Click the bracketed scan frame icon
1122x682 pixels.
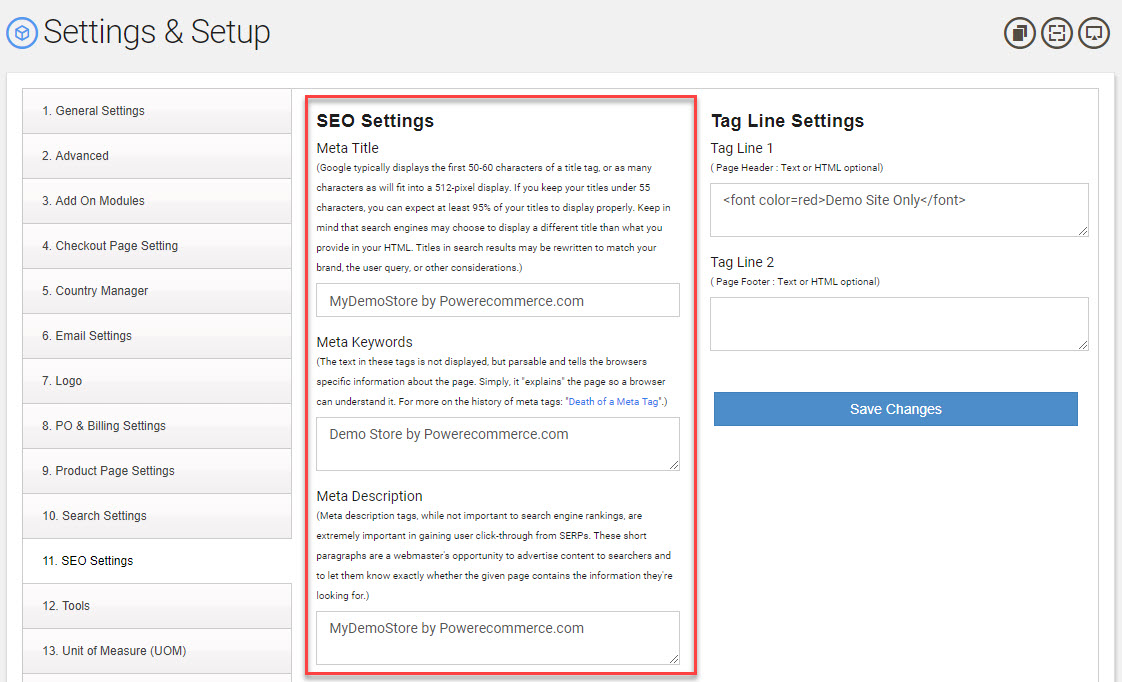click(x=1056, y=33)
